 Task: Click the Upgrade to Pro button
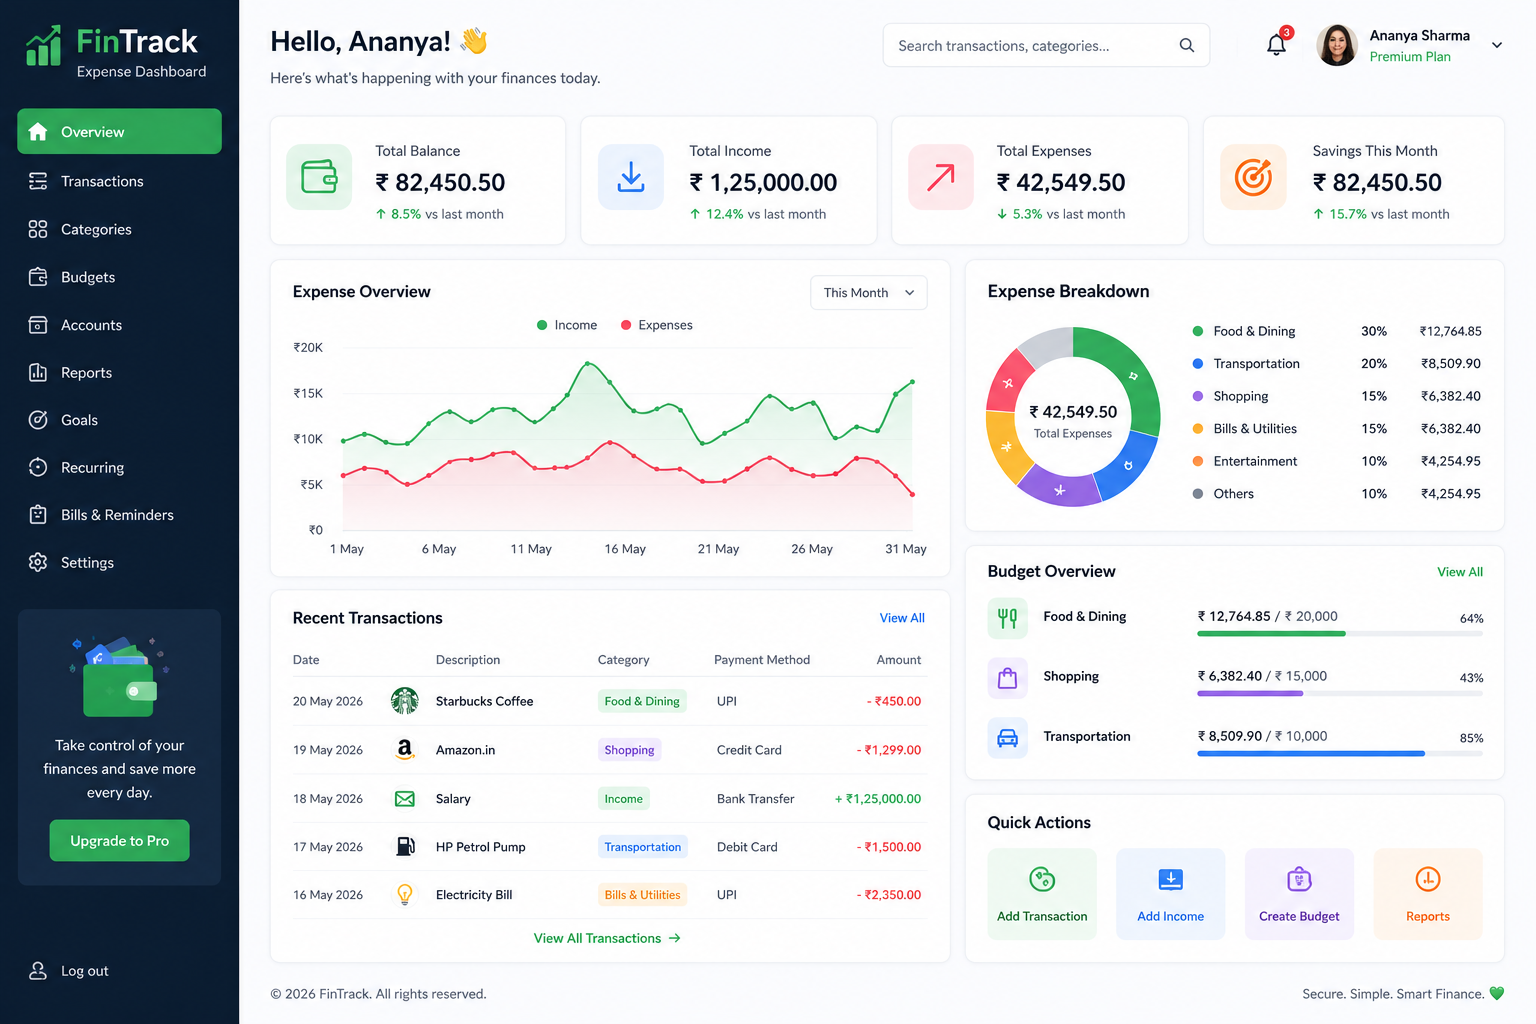(x=119, y=841)
